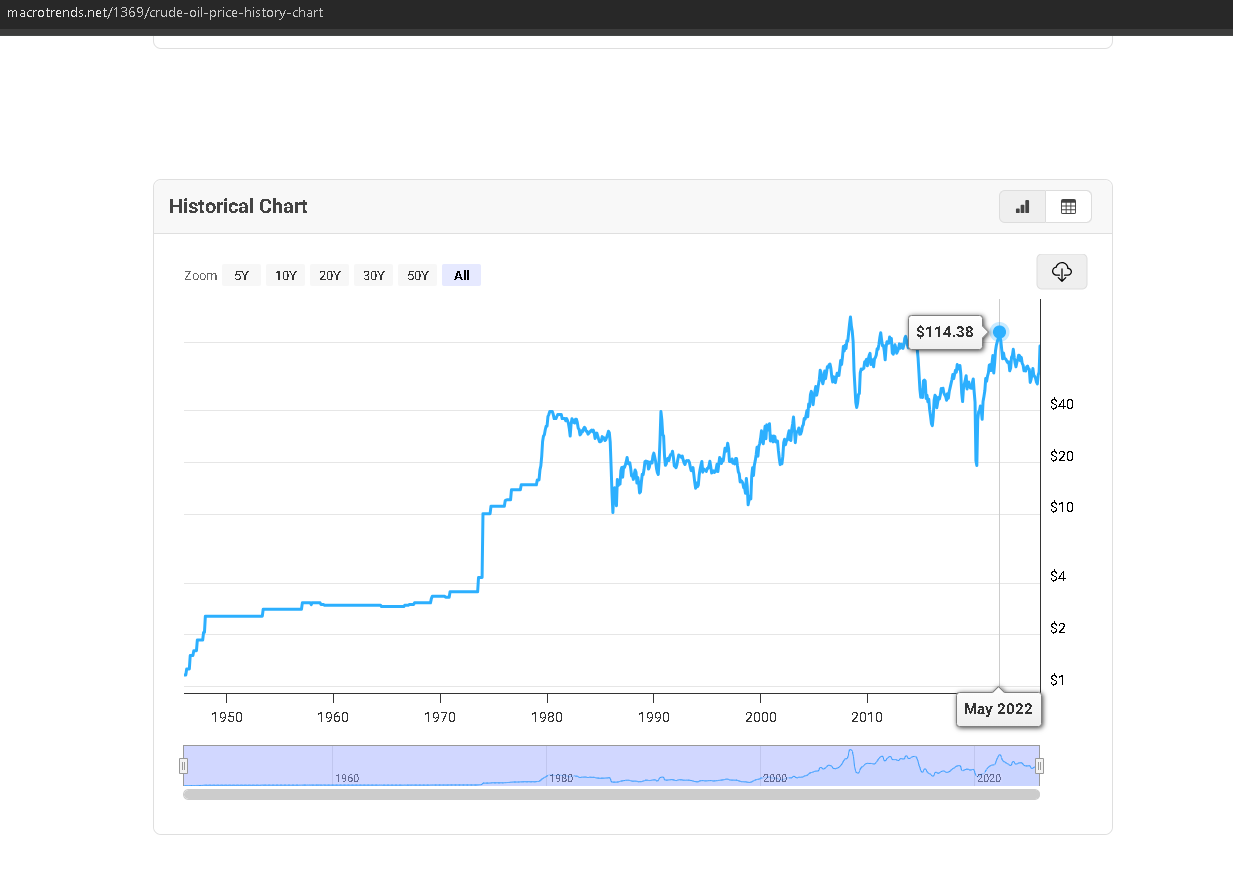Click the 1970 x-axis label
1233x875 pixels.
pos(440,717)
